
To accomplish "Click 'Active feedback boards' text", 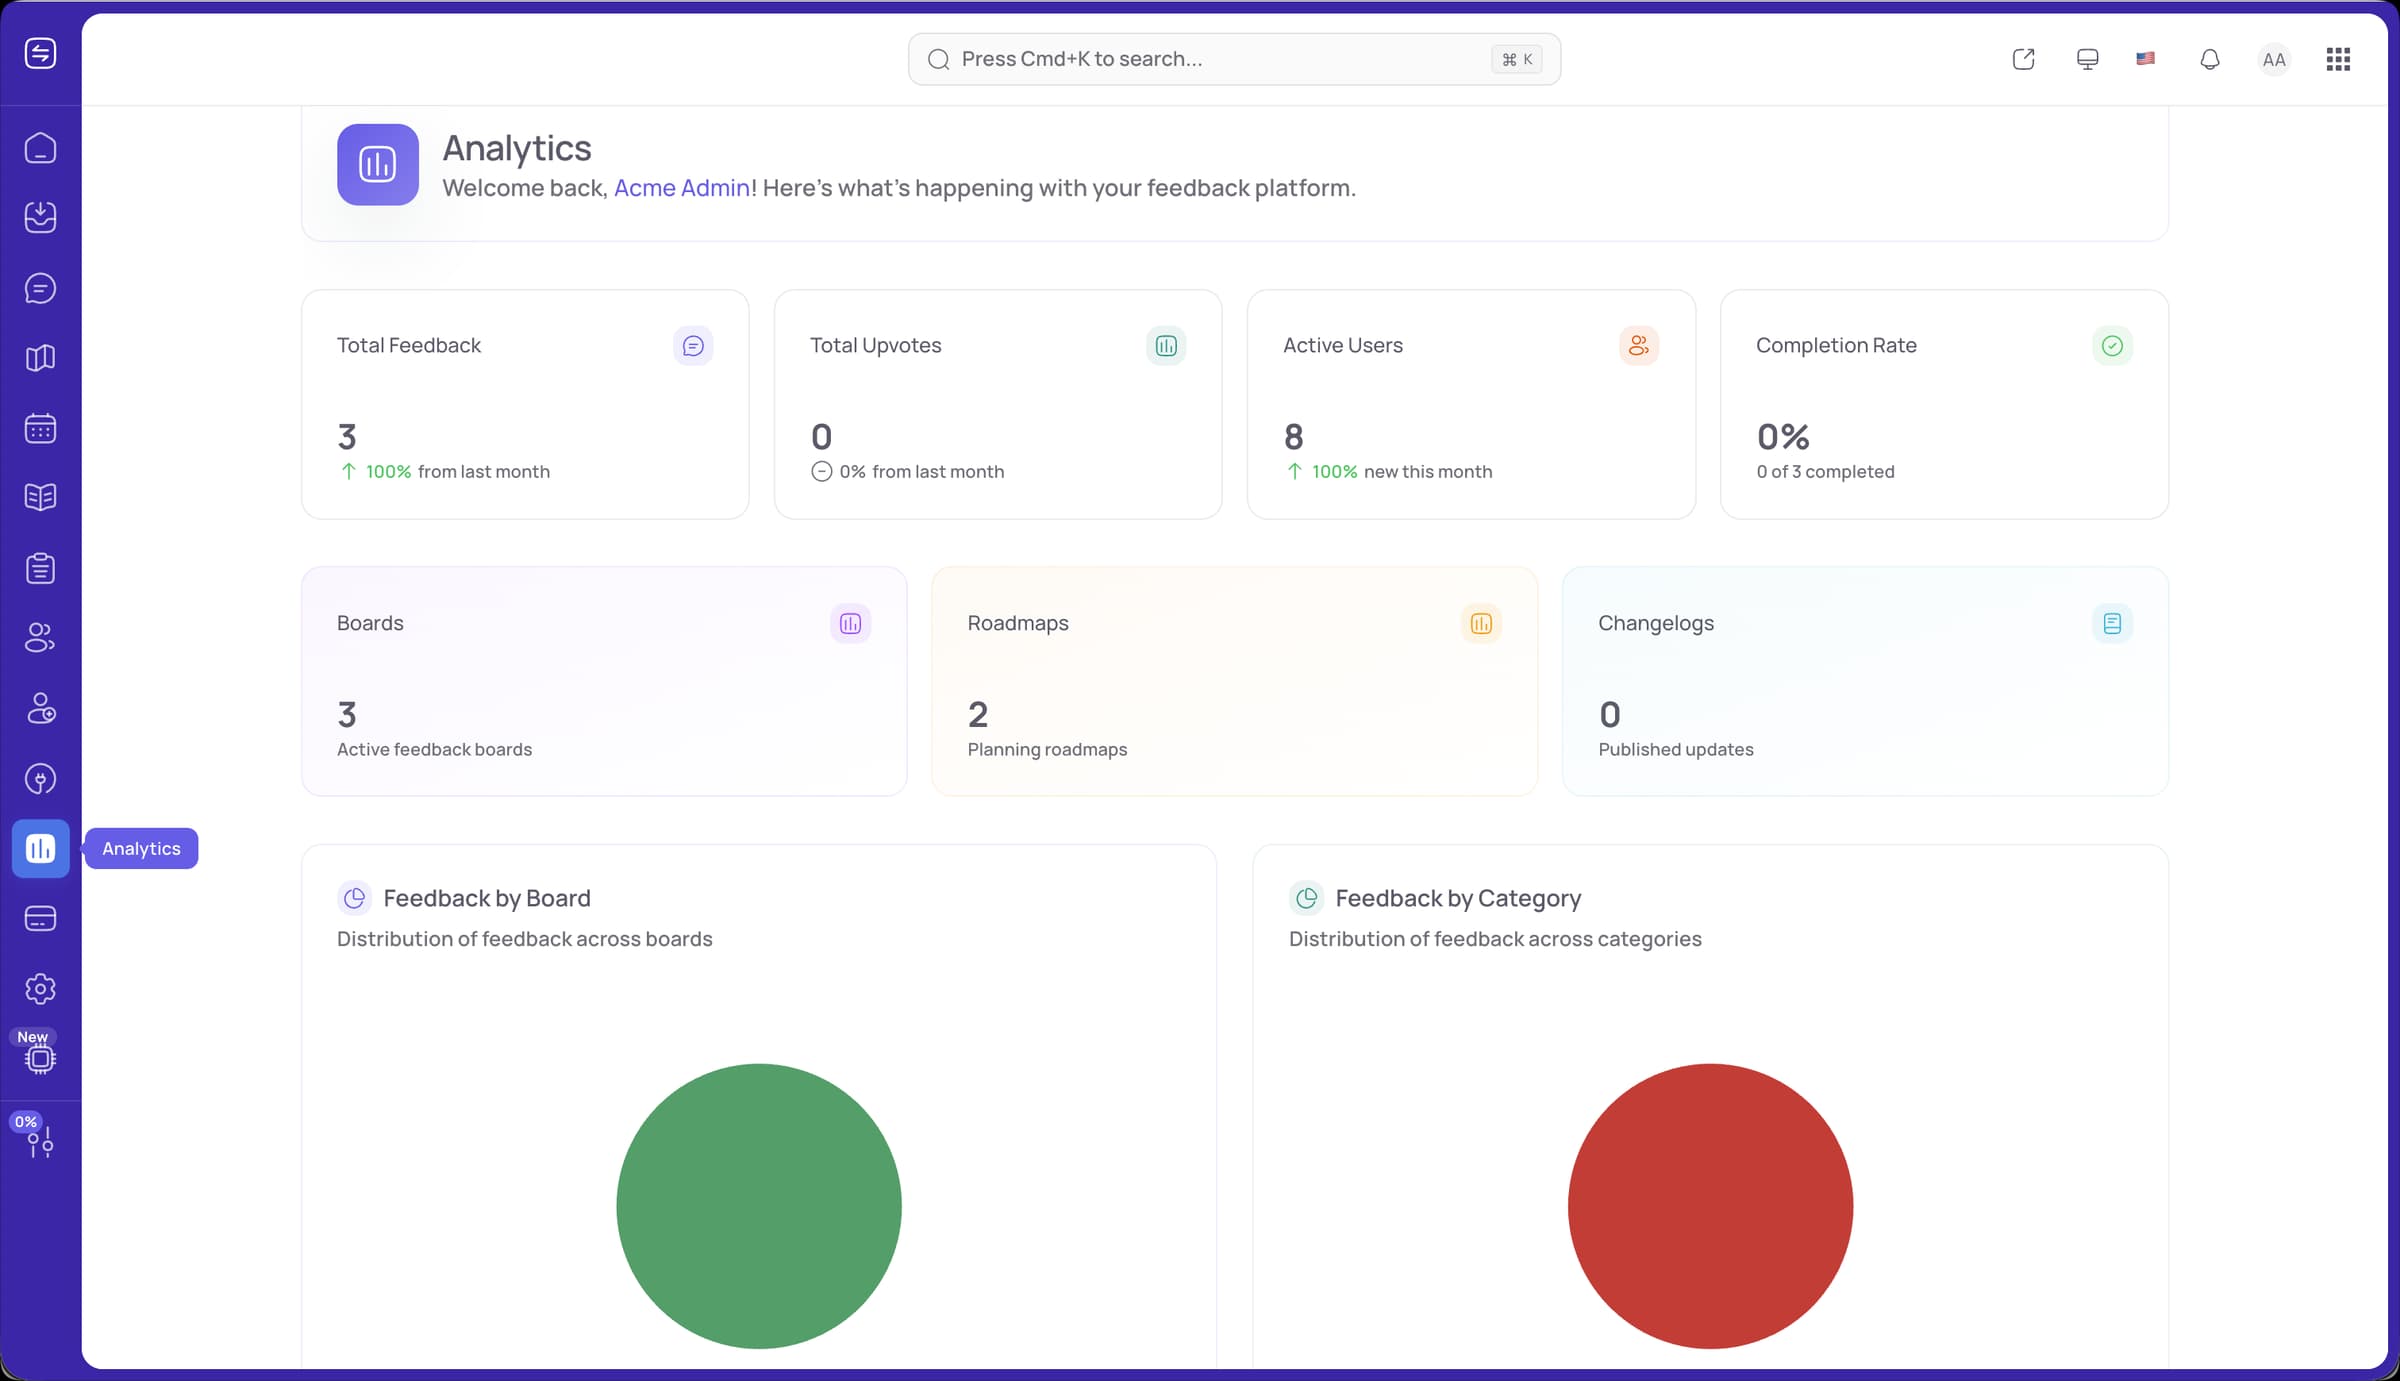I will 434,749.
